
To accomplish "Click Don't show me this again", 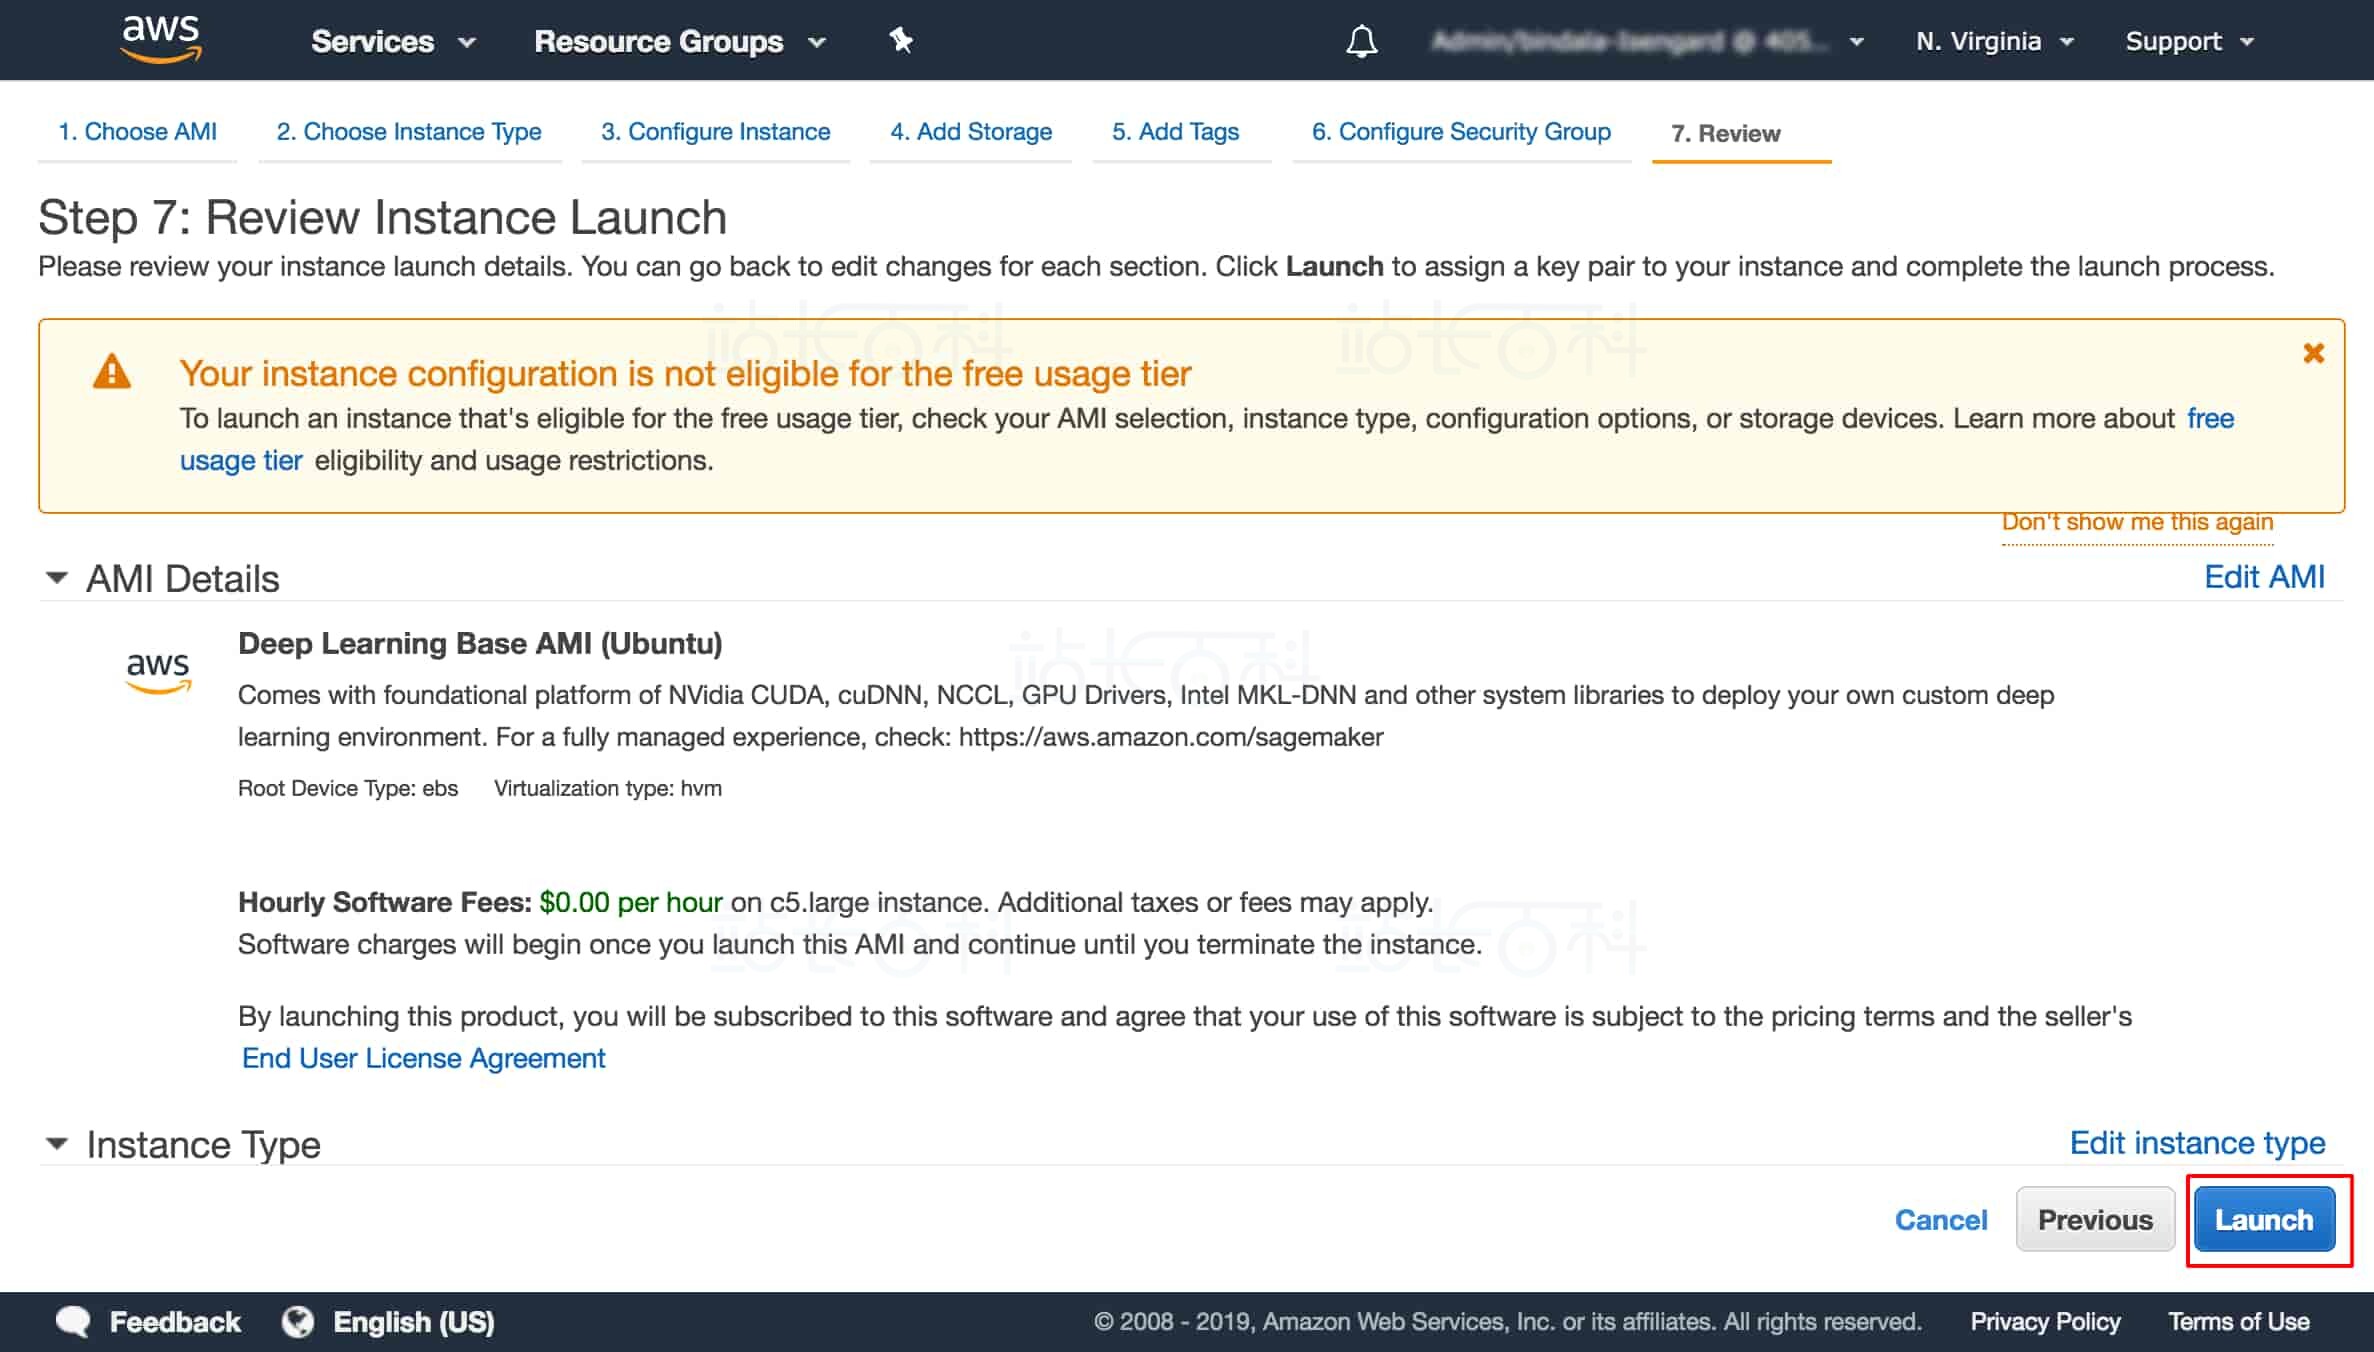I will [2137, 522].
